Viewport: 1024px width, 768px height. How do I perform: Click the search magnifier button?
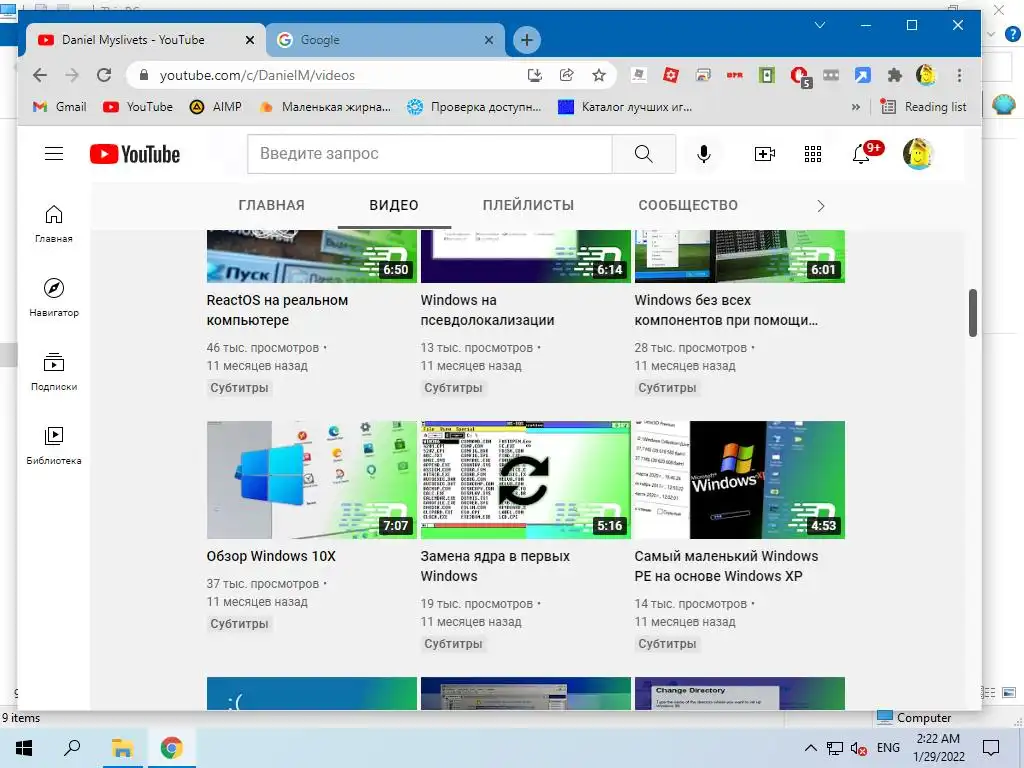click(x=643, y=154)
